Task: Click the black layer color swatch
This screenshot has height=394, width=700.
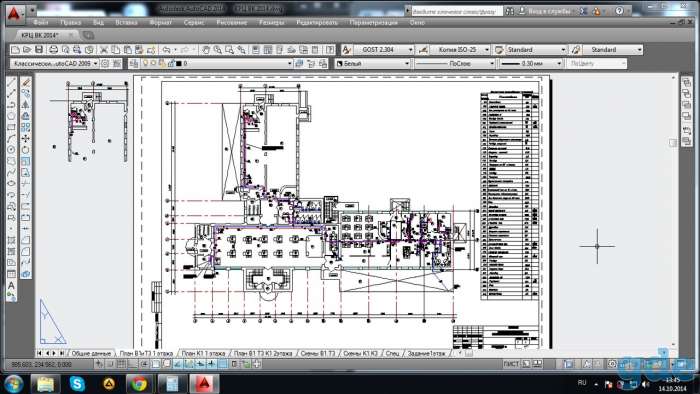Action: coord(179,64)
